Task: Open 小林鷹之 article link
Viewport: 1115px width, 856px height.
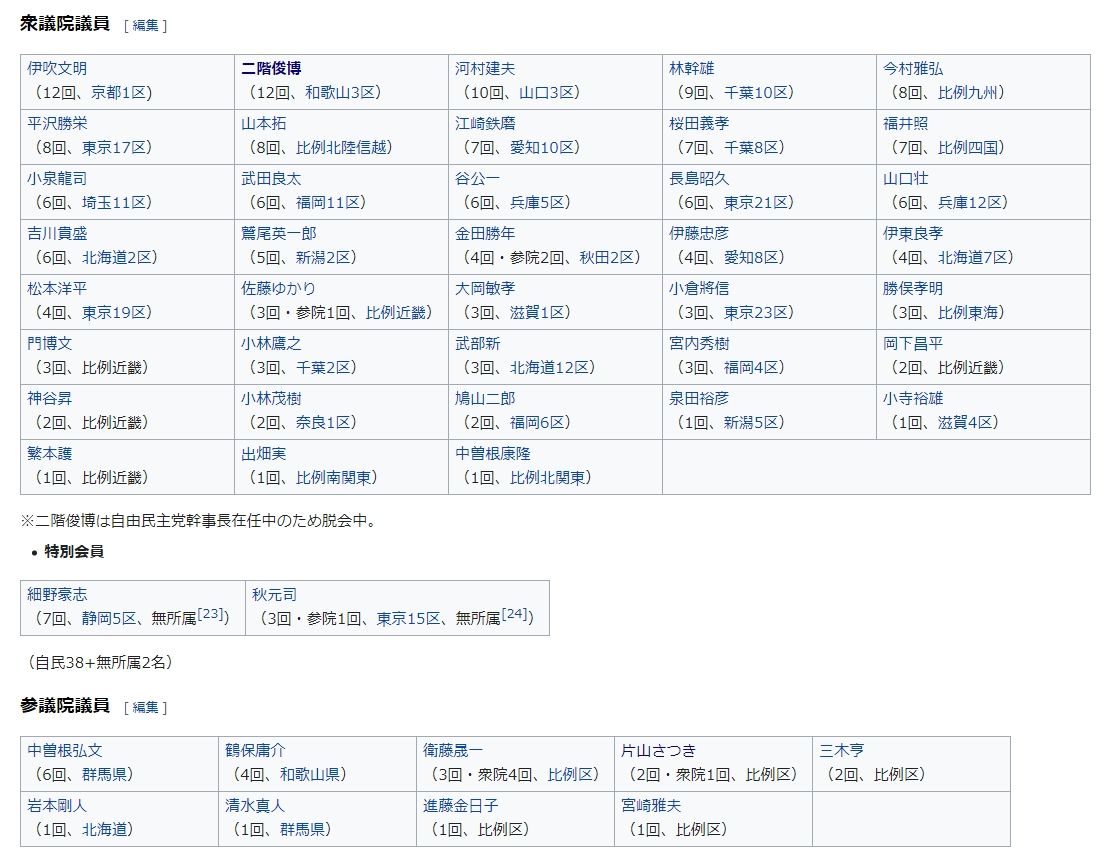Action: (271, 343)
